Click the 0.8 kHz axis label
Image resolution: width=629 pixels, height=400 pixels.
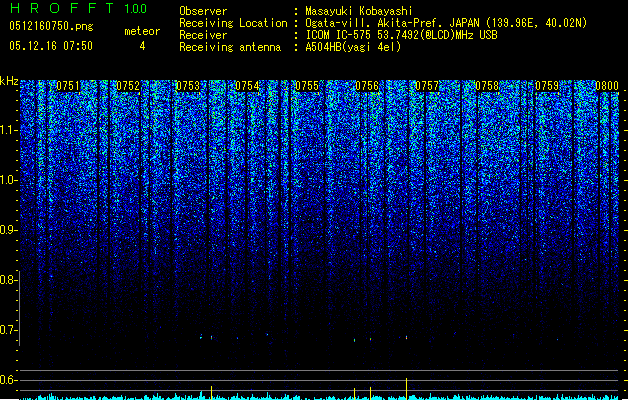click(x=8, y=280)
